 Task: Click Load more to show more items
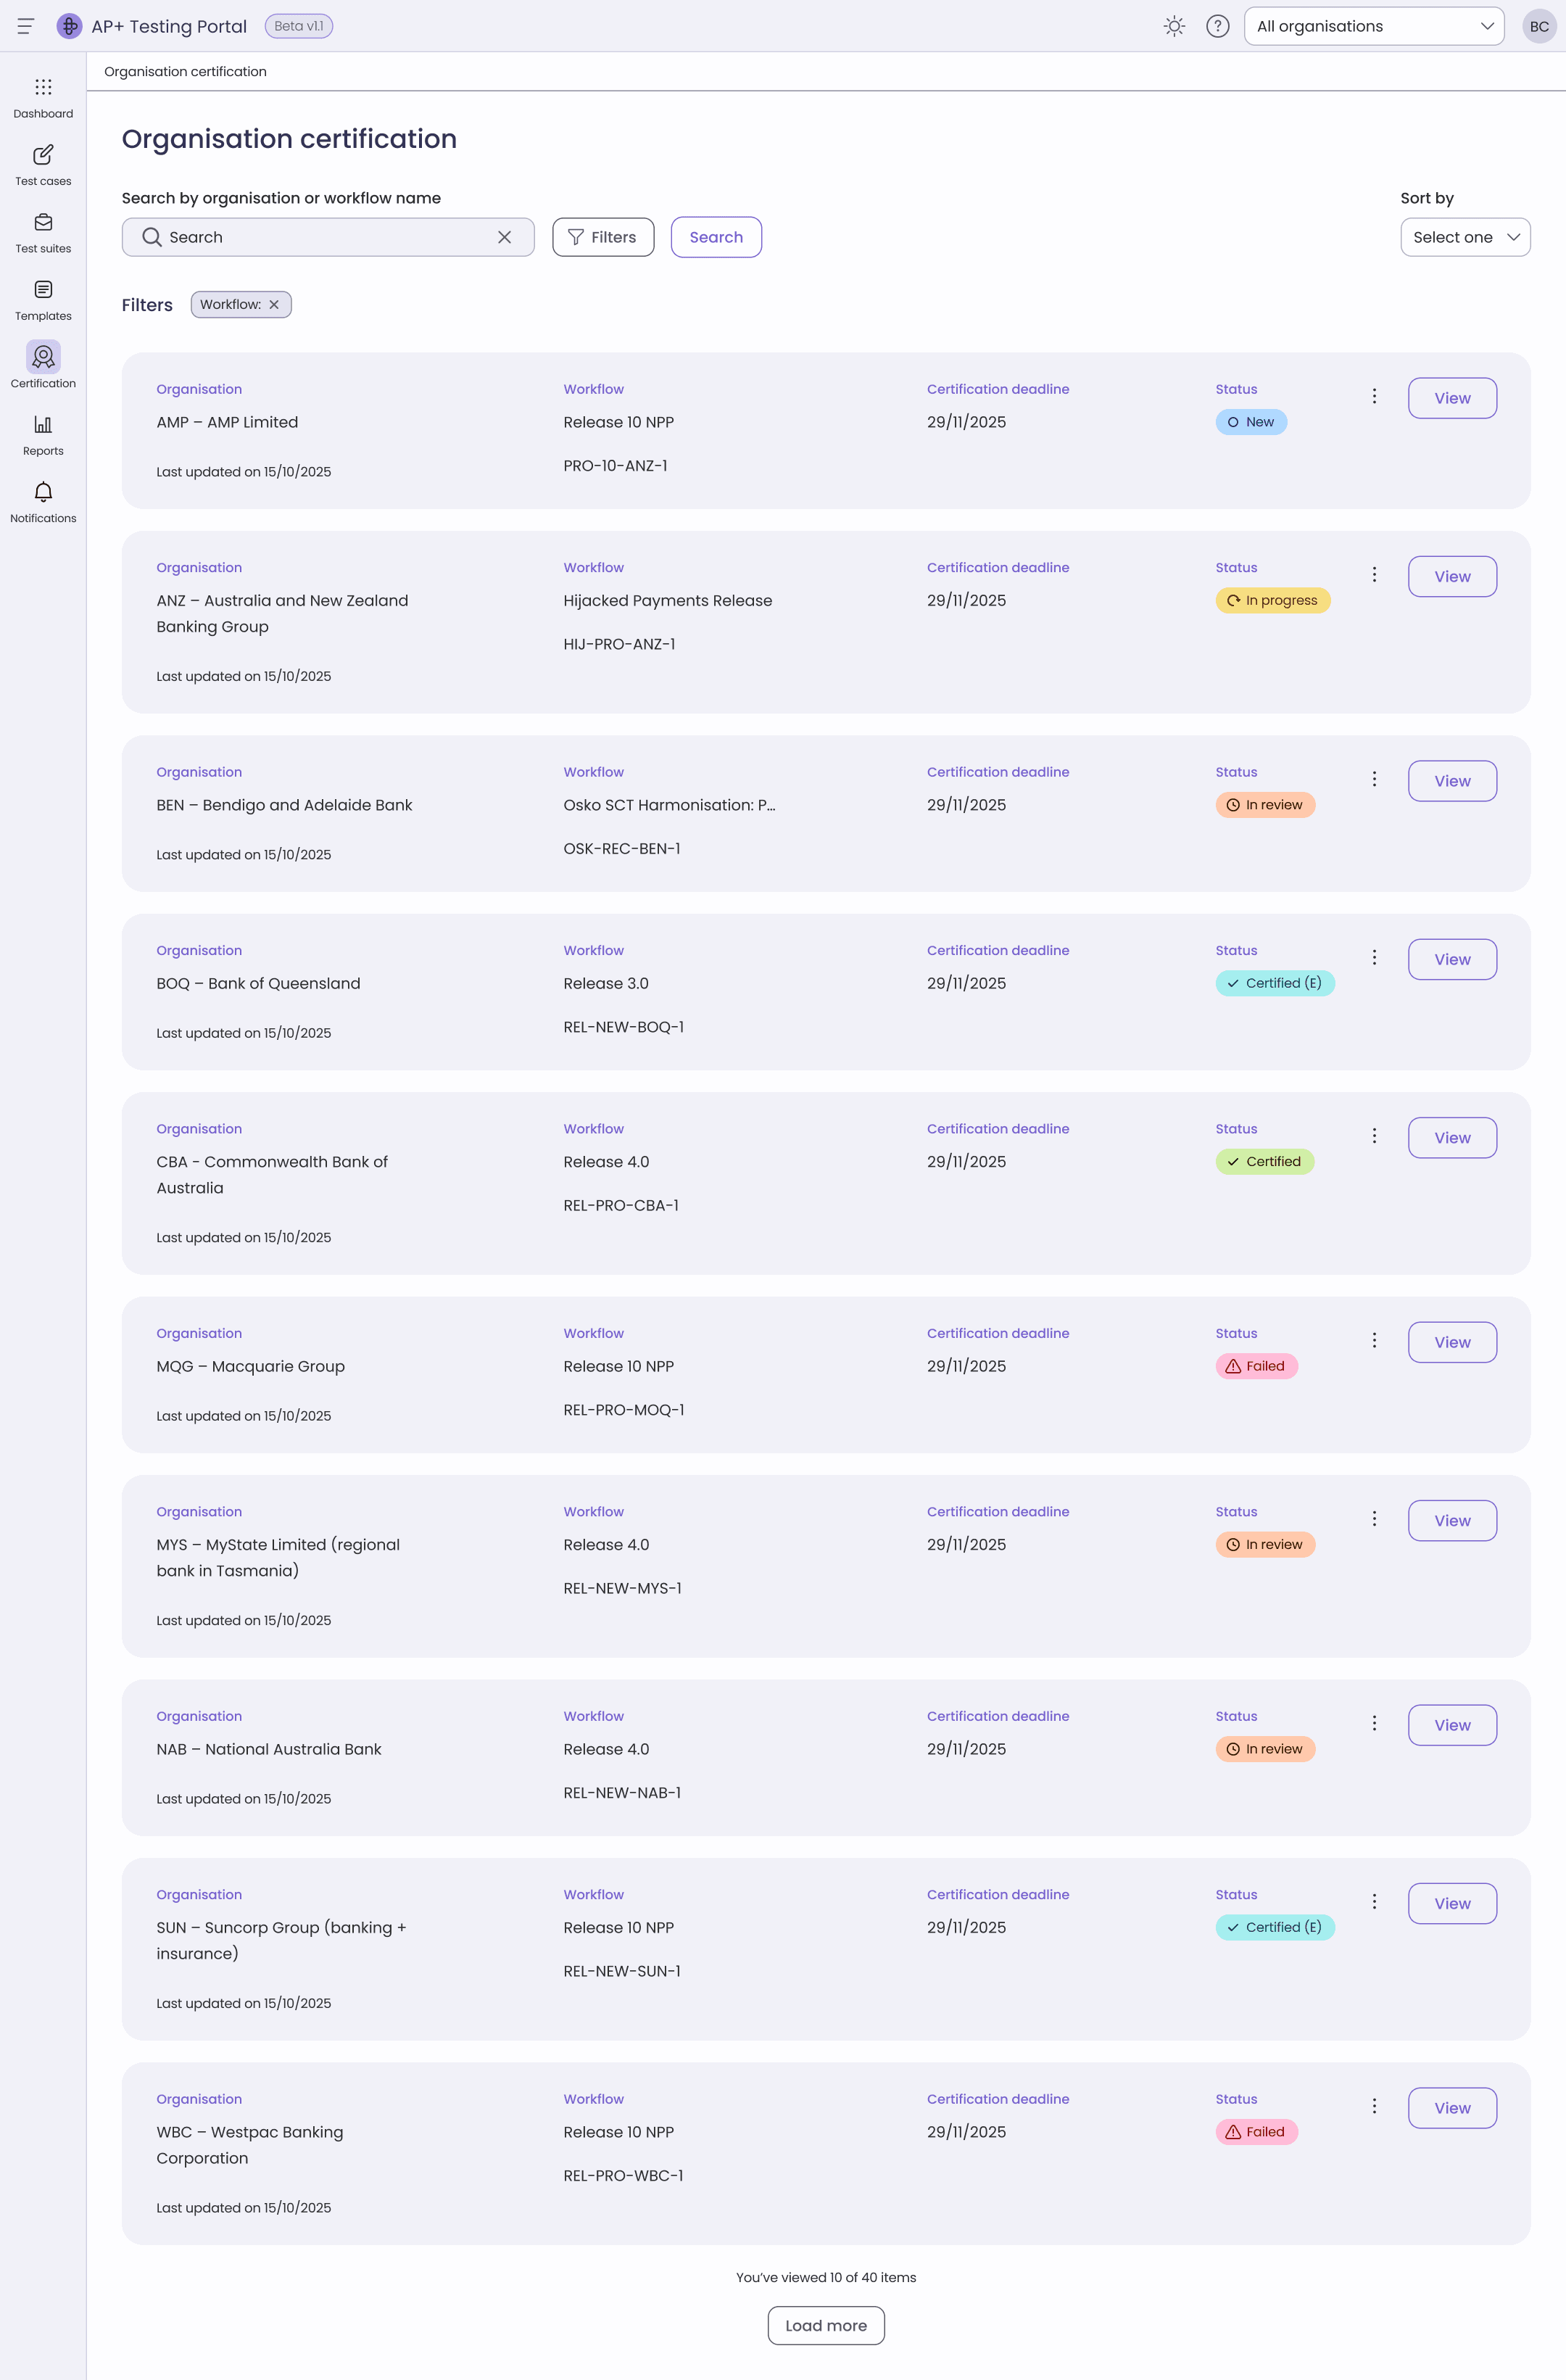[826, 2326]
